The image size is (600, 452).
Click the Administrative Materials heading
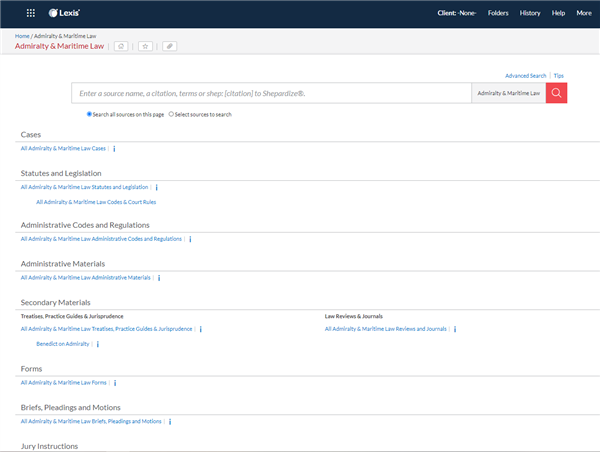coord(63,264)
